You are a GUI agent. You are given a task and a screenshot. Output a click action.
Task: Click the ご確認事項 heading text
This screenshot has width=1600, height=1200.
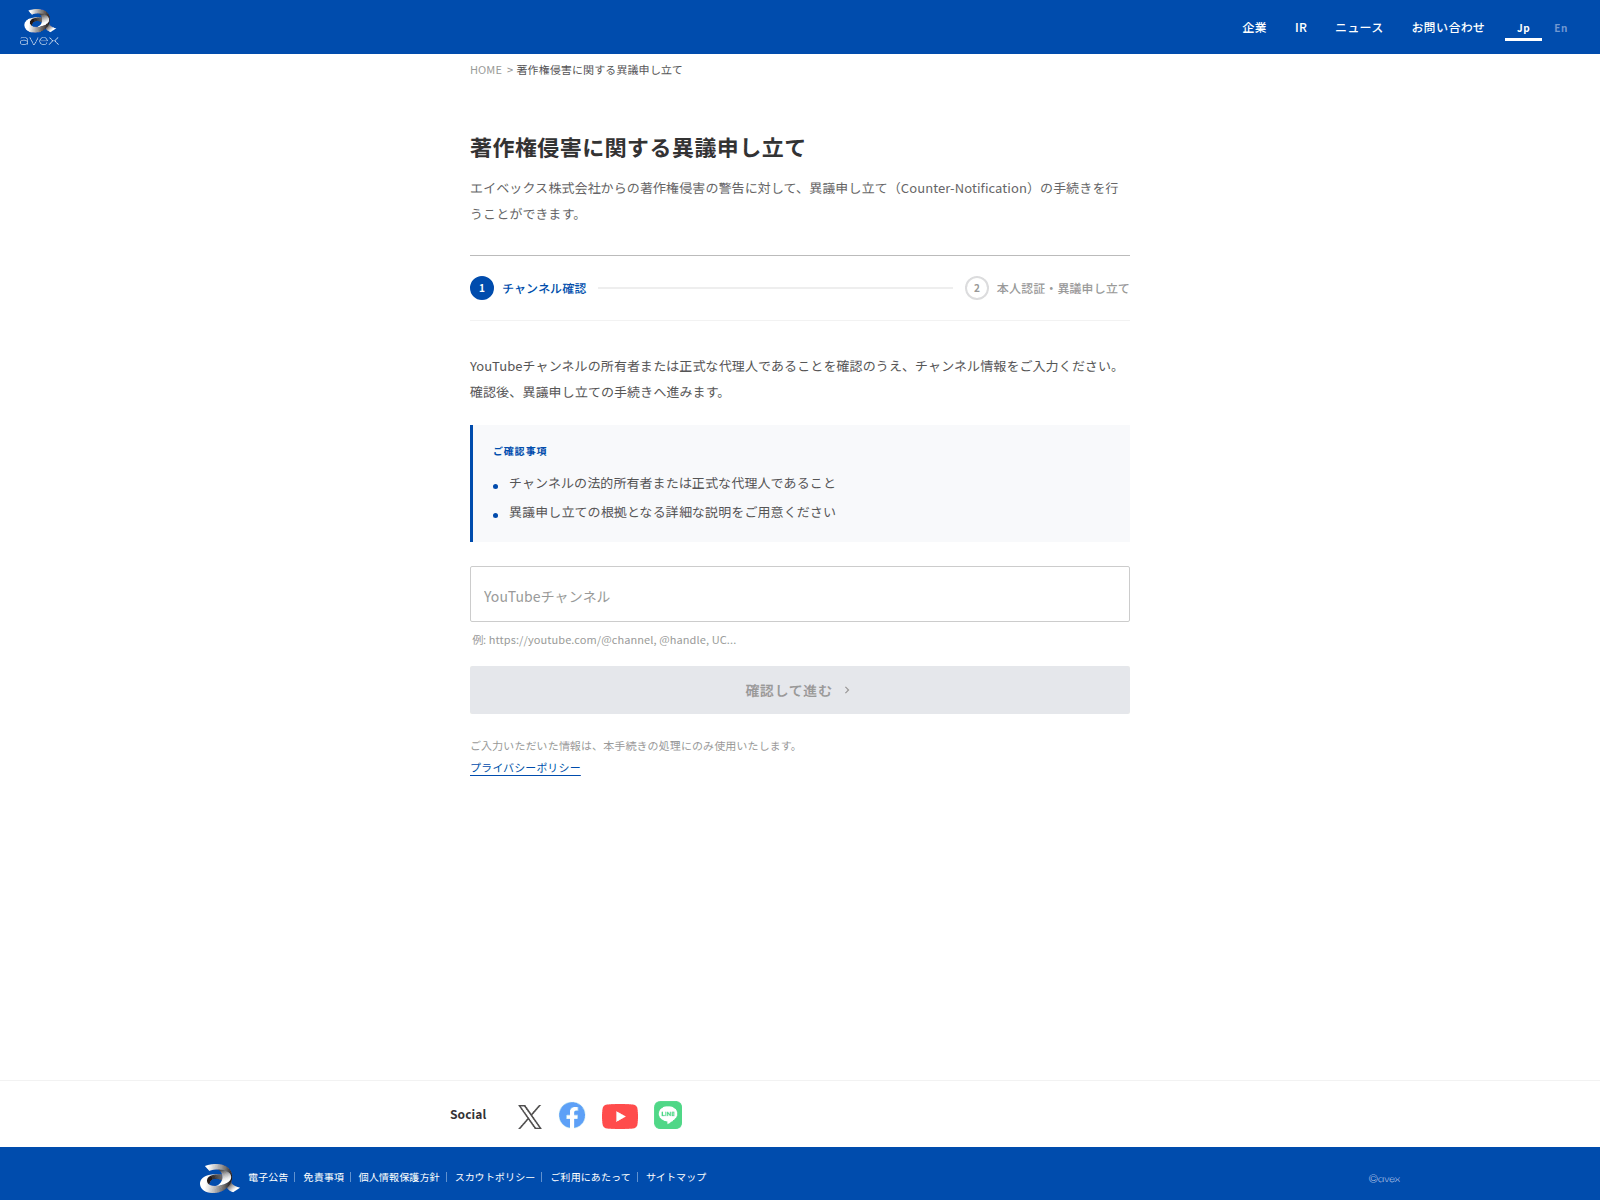point(520,451)
